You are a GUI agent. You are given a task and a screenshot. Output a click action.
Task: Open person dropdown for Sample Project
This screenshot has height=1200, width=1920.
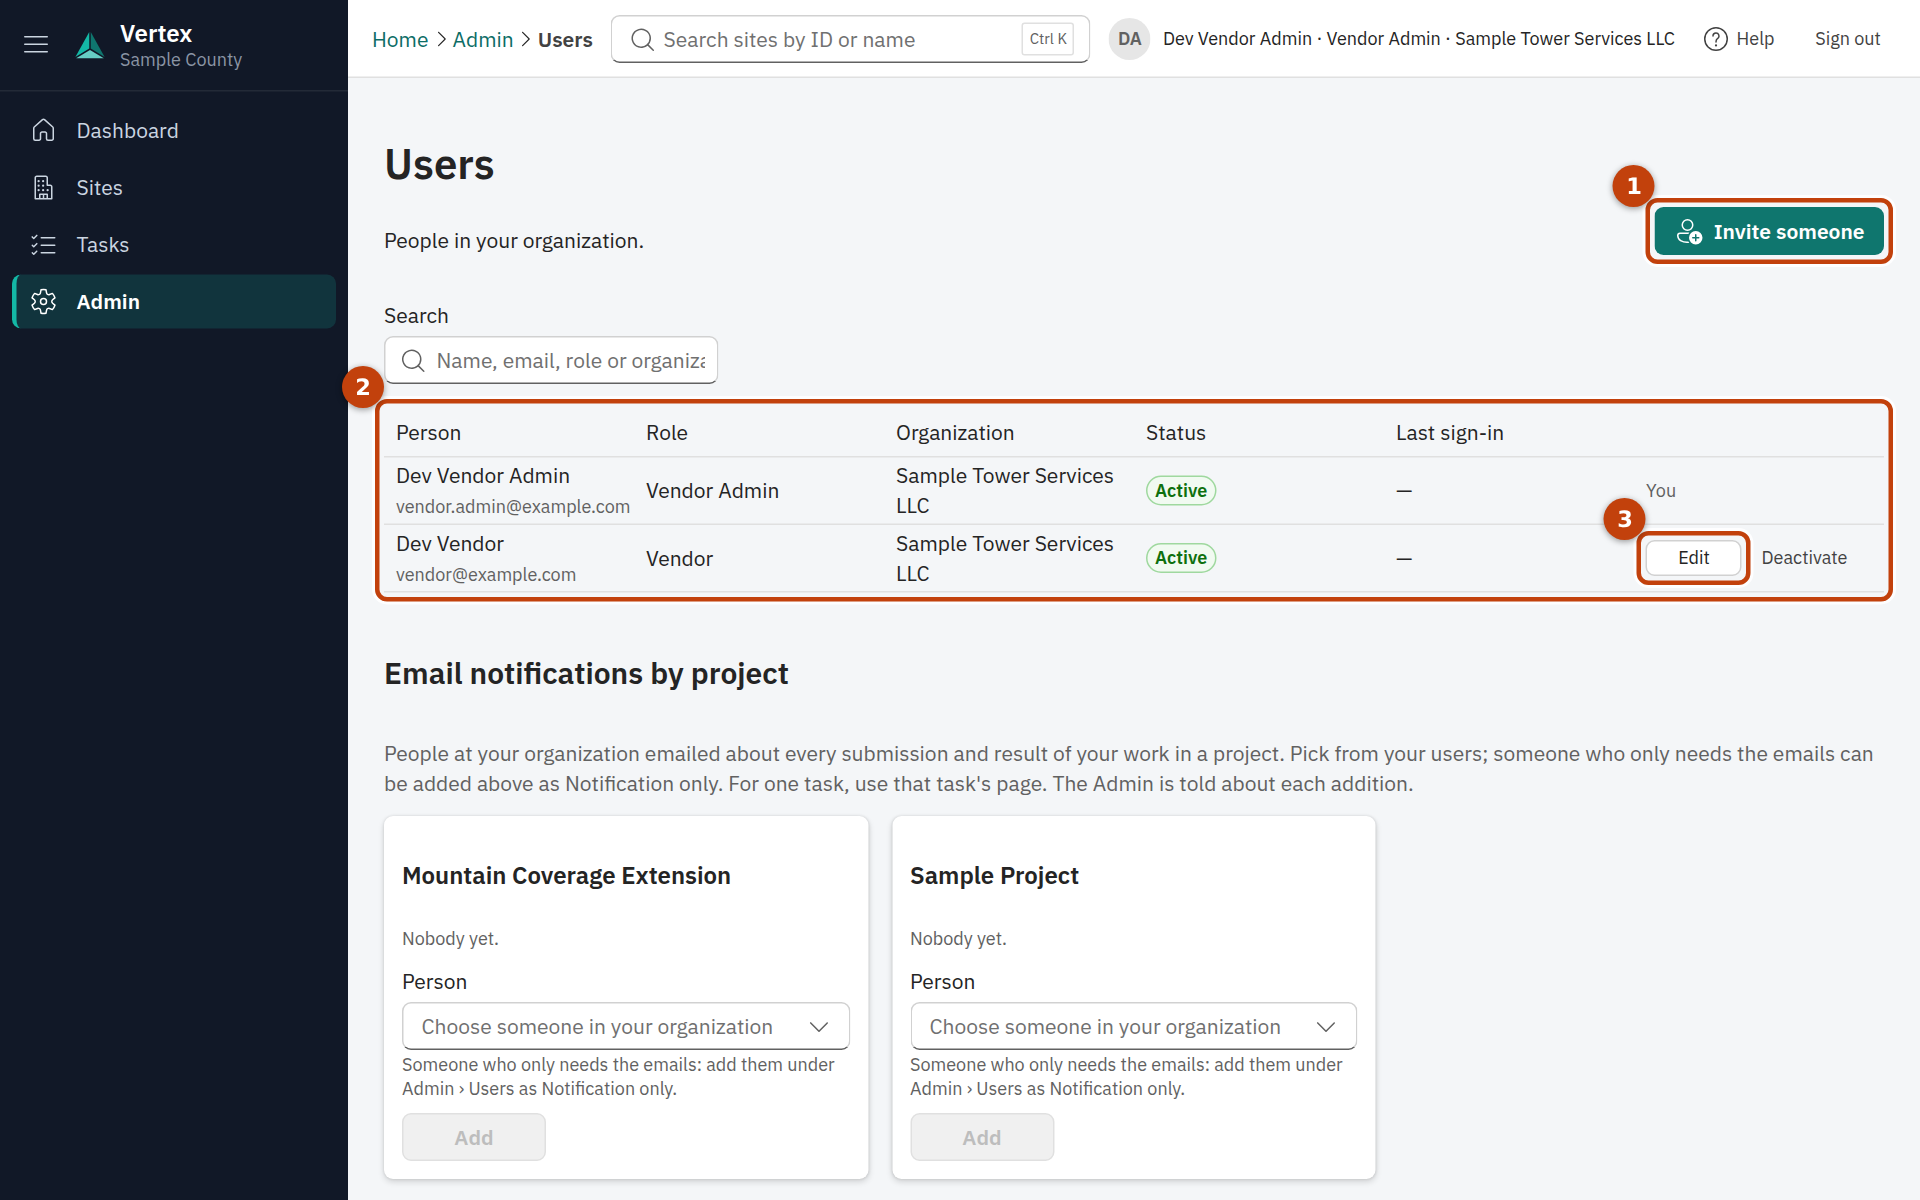point(1134,1027)
